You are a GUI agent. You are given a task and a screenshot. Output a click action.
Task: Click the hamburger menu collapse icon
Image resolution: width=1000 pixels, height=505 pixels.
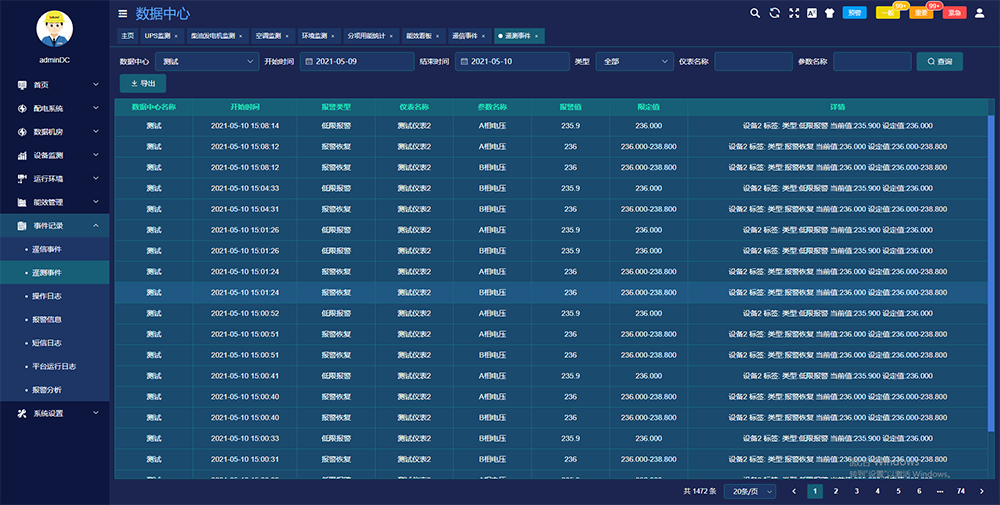(123, 14)
